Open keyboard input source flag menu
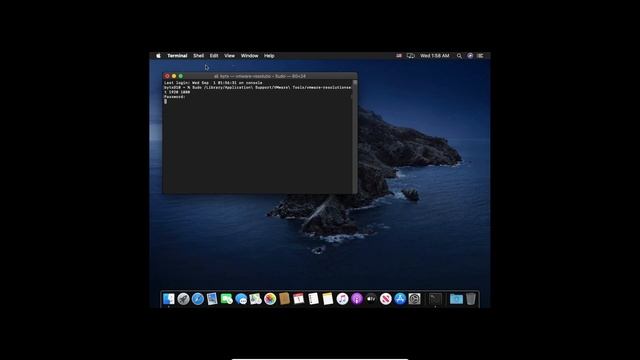The width and height of the screenshot is (640, 360). (399, 56)
